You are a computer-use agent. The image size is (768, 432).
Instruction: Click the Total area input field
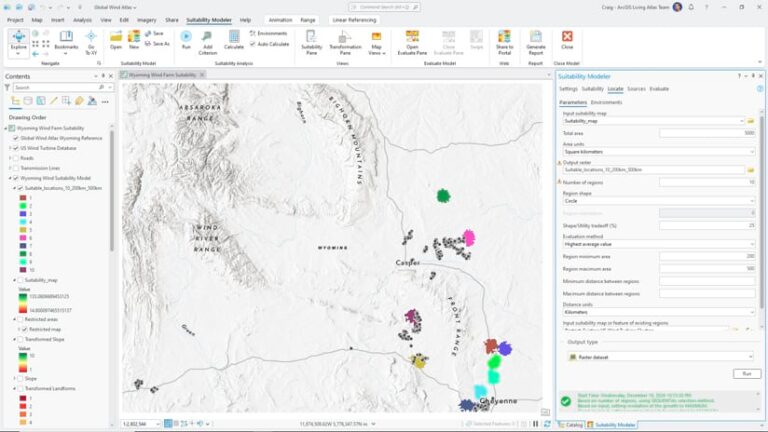click(x=707, y=133)
